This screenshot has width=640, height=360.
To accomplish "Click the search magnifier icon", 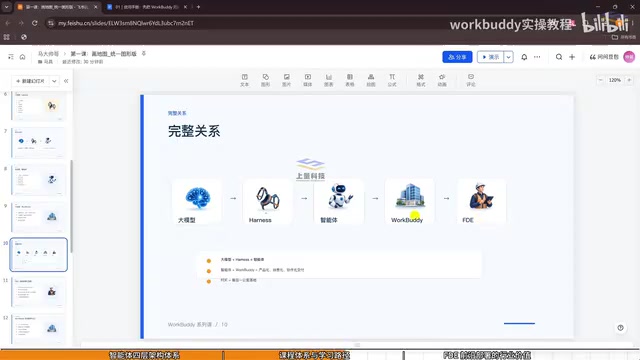I will coord(559,57).
